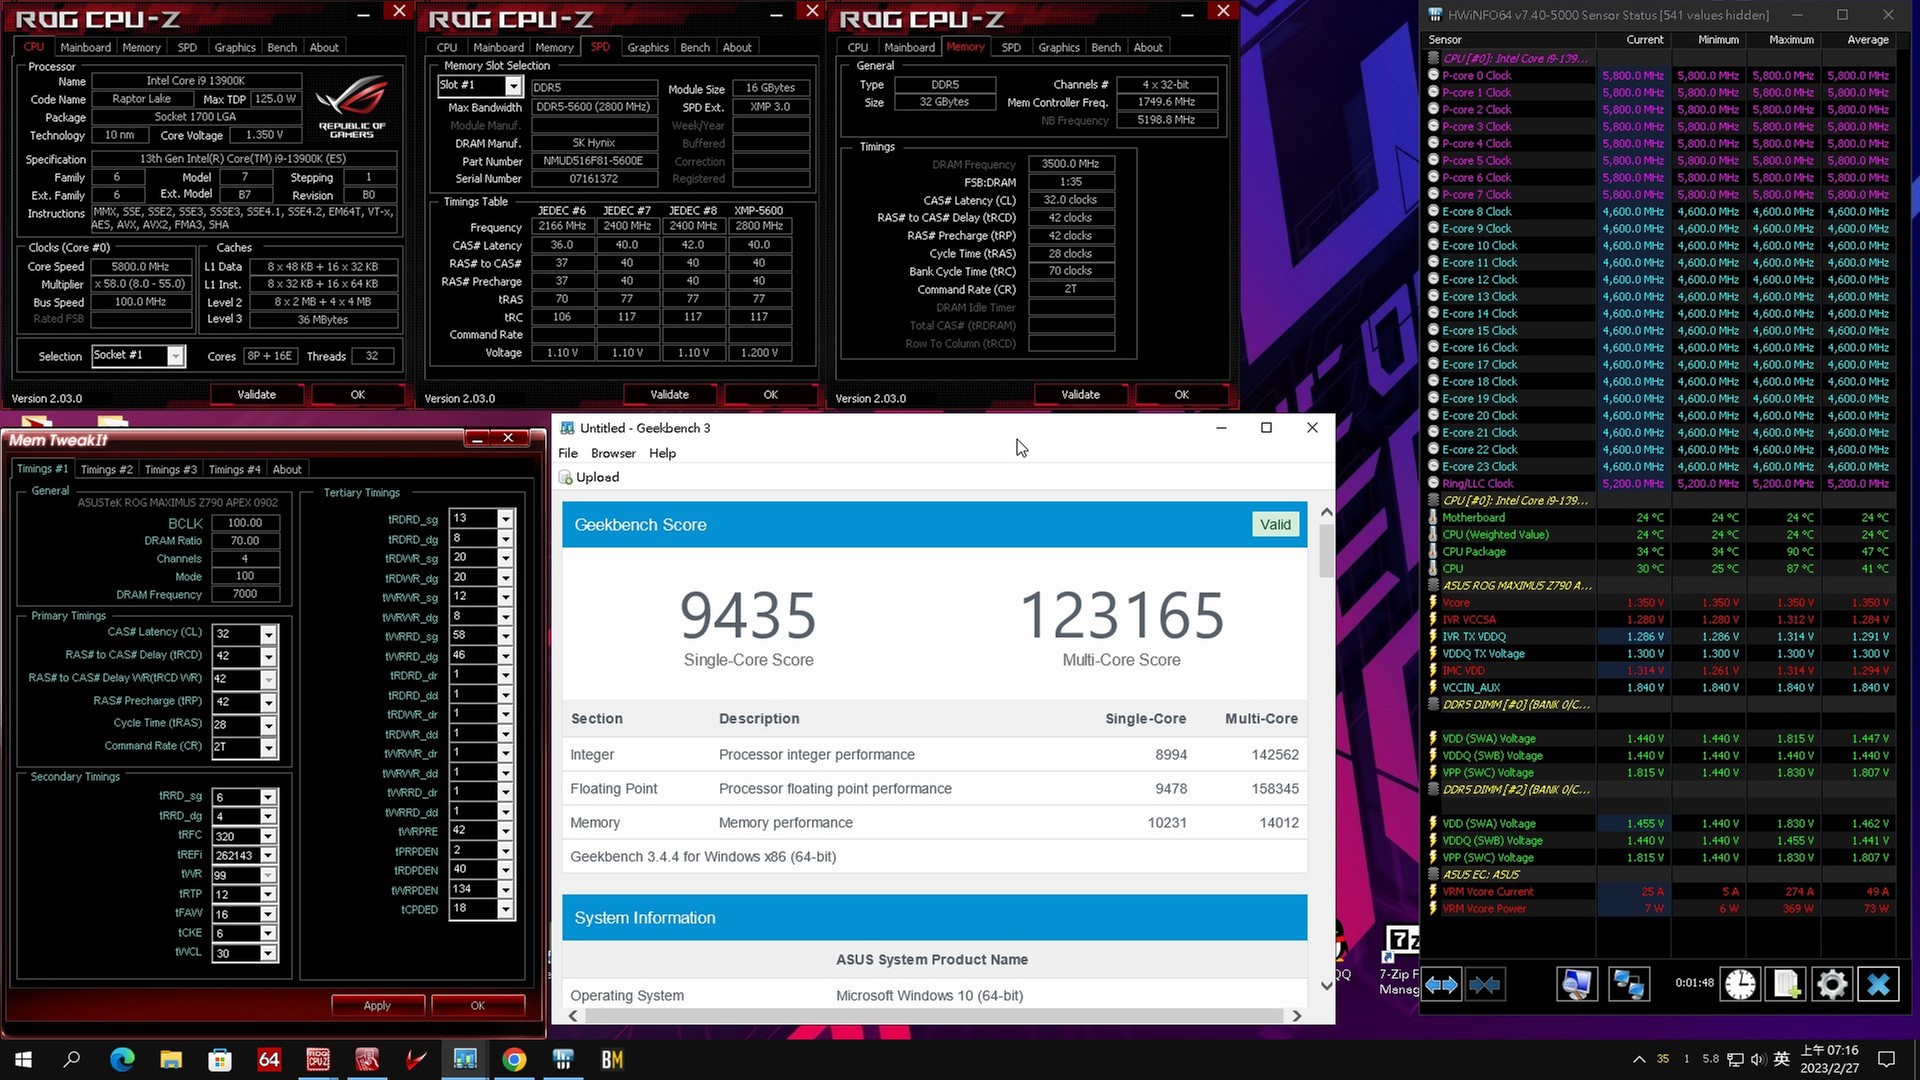Switch to Timings #3 tab in MemTweakIt
The height and width of the screenshot is (1080, 1920).
pyautogui.click(x=171, y=470)
